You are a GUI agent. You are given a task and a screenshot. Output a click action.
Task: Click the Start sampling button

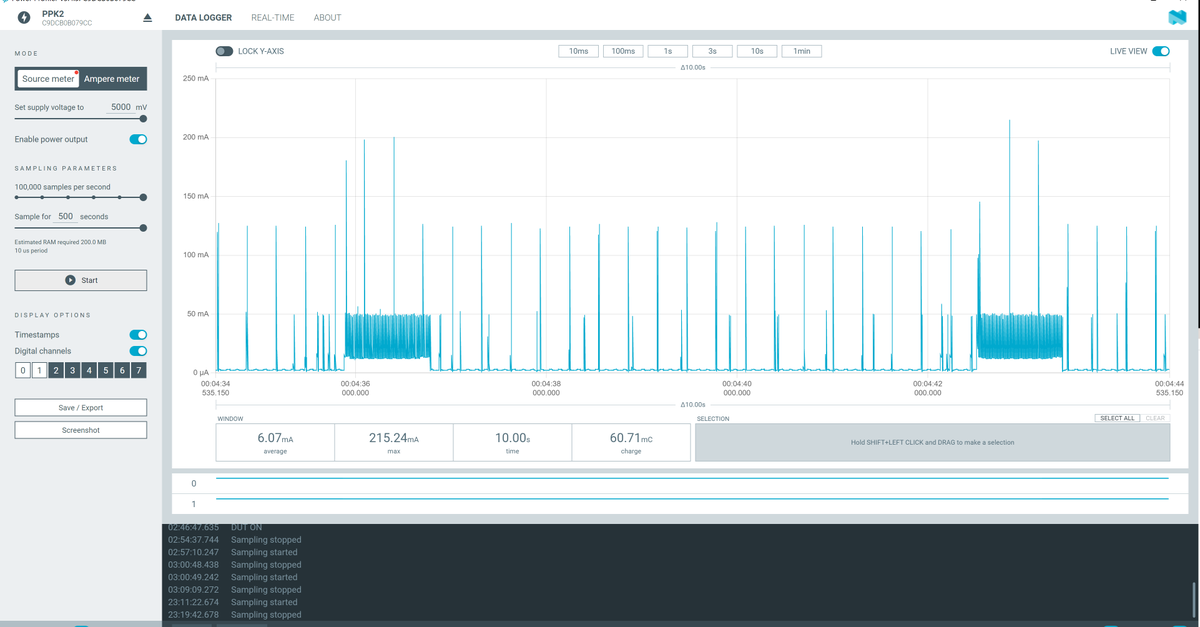(x=80, y=280)
